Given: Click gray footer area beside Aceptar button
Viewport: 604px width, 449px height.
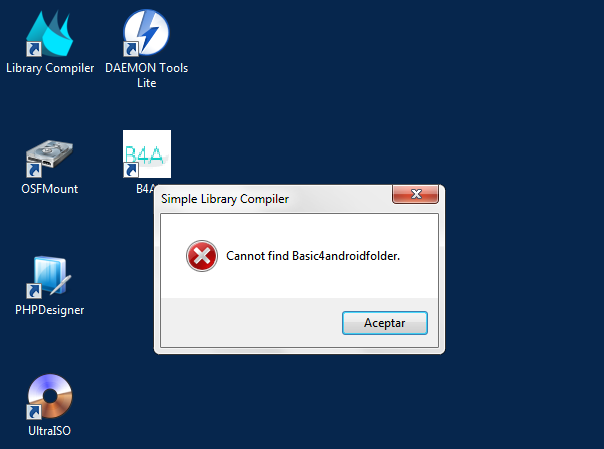Looking at the screenshot, I should tap(251, 323).
